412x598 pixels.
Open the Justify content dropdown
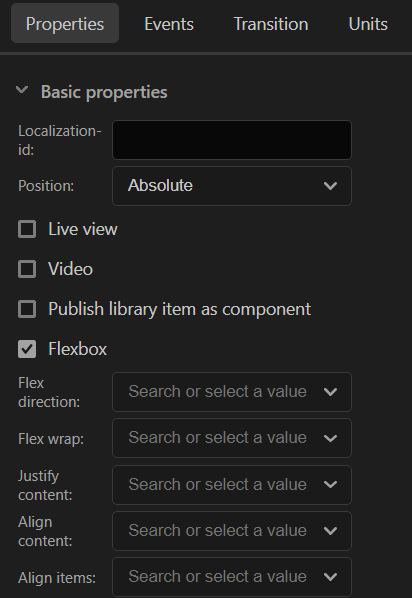(x=232, y=485)
